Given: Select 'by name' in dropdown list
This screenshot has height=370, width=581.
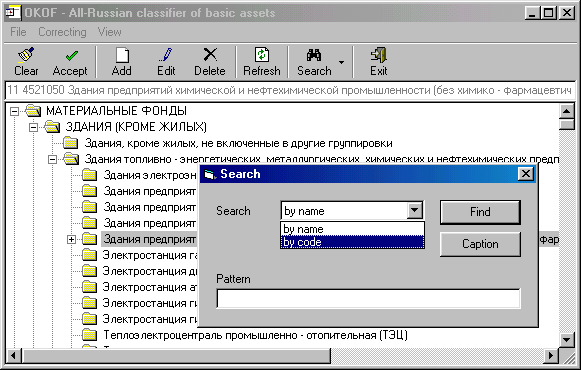Looking at the screenshot, I should point(352,229).
